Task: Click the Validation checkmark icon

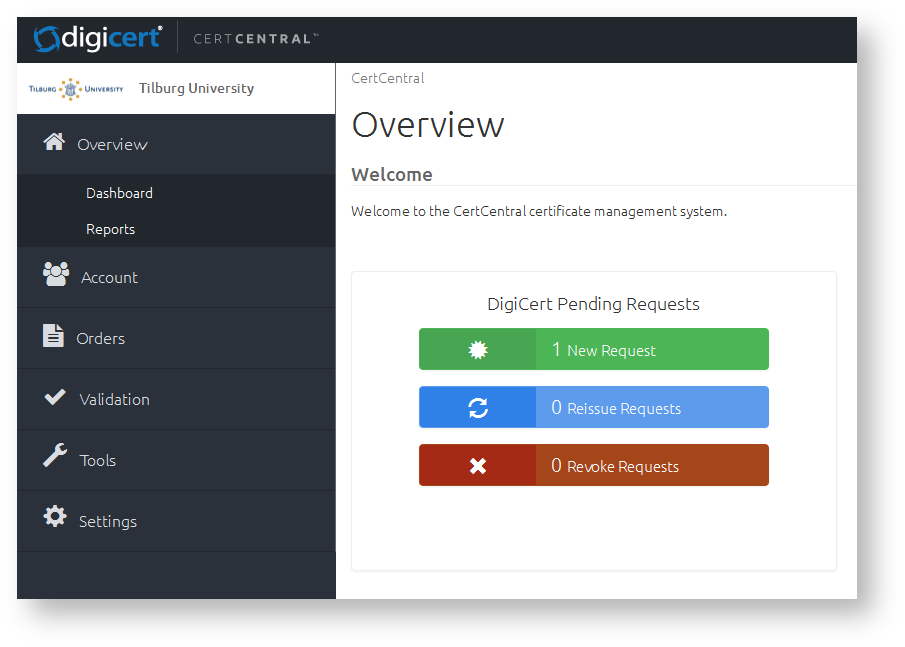Action: pyautogui.click(x=55, y=397)
